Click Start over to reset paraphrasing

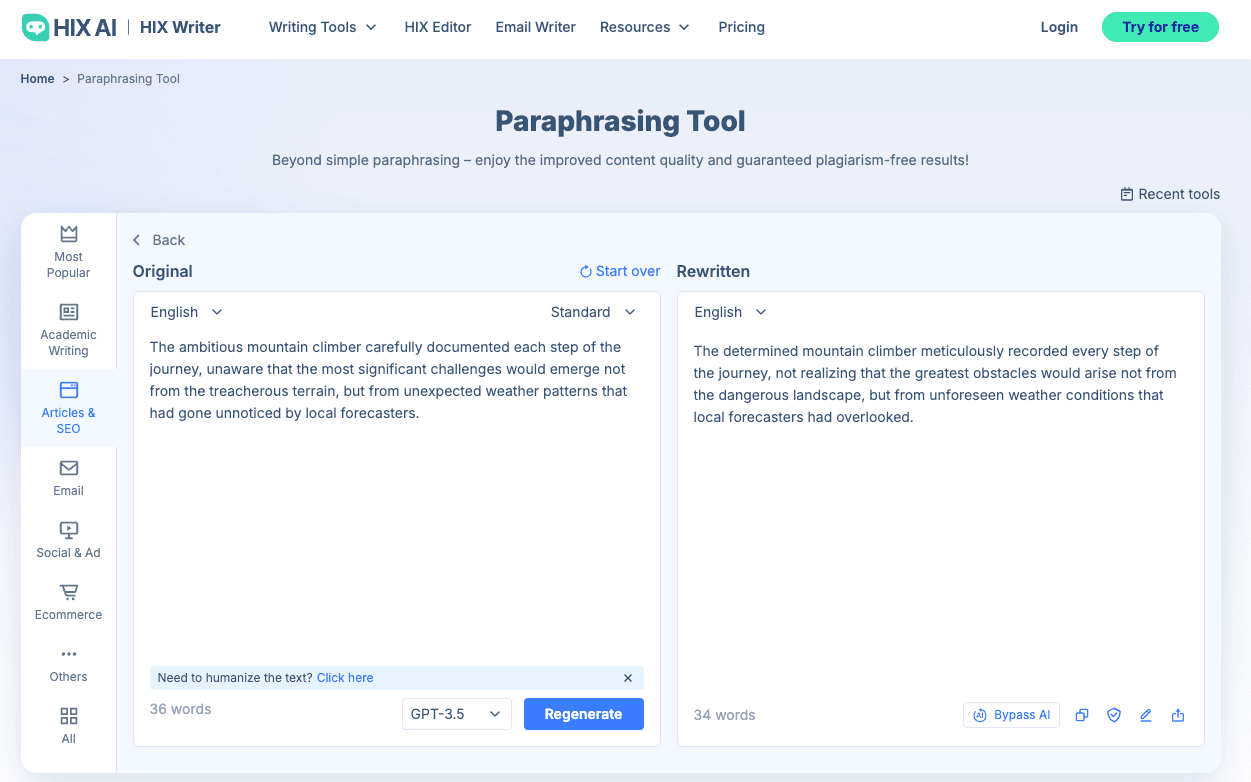tap(620, 270)
